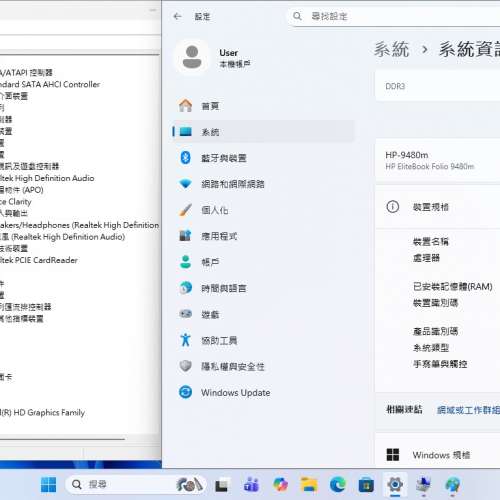
Task: Select 系統 in the Settings sidebar
Action: [263, 132]
